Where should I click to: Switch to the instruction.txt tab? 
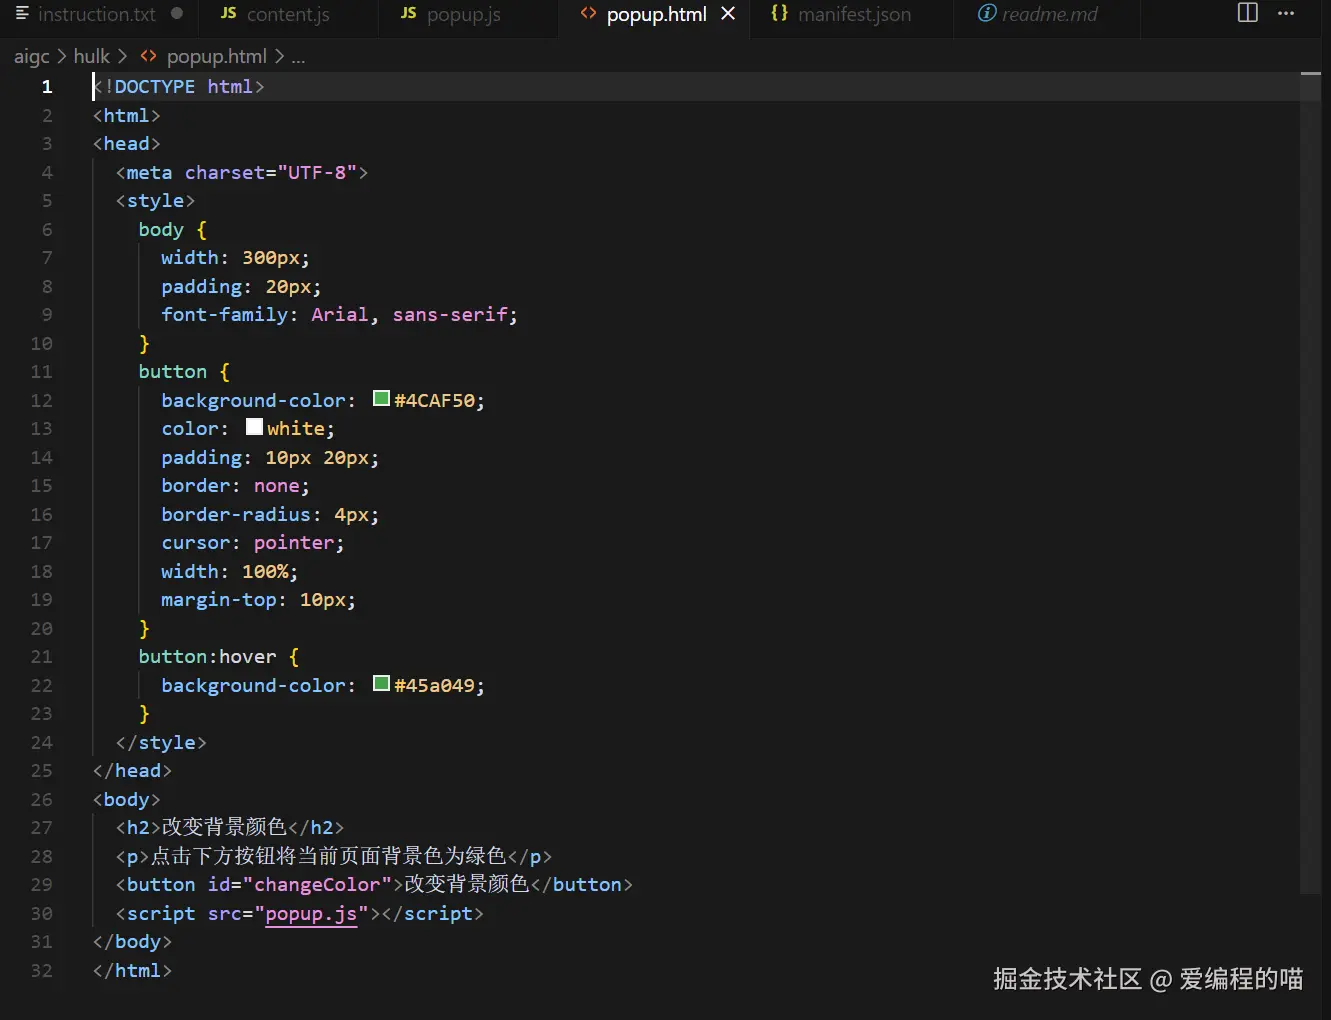point(98,14)
